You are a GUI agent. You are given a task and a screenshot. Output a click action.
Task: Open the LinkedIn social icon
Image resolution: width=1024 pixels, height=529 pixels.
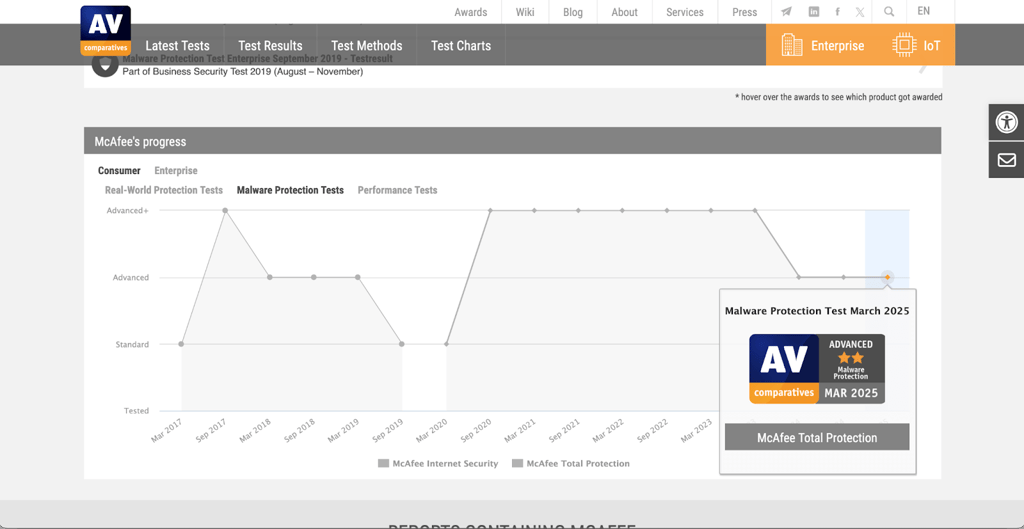814,12
